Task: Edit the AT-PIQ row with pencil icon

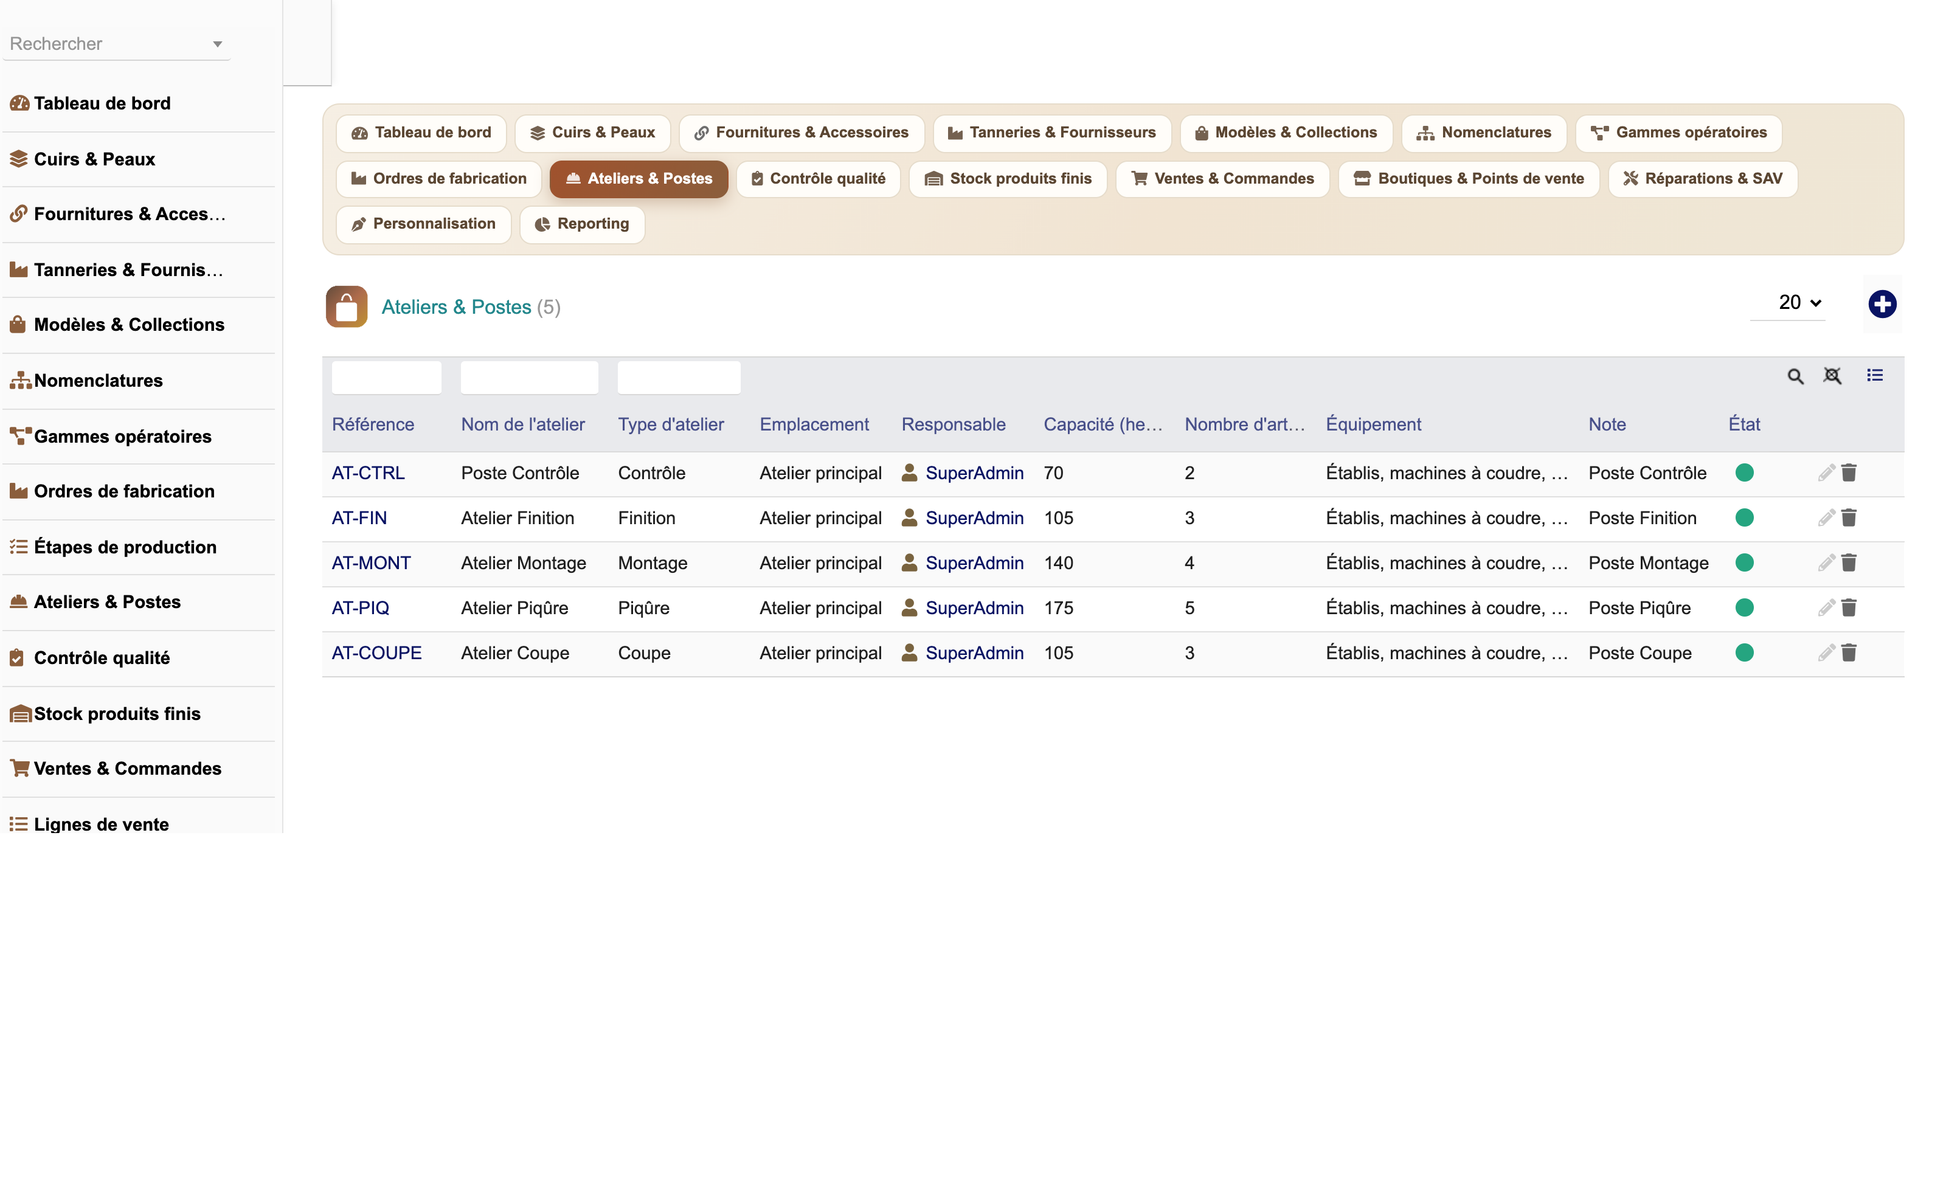Action: point(1826,608)
